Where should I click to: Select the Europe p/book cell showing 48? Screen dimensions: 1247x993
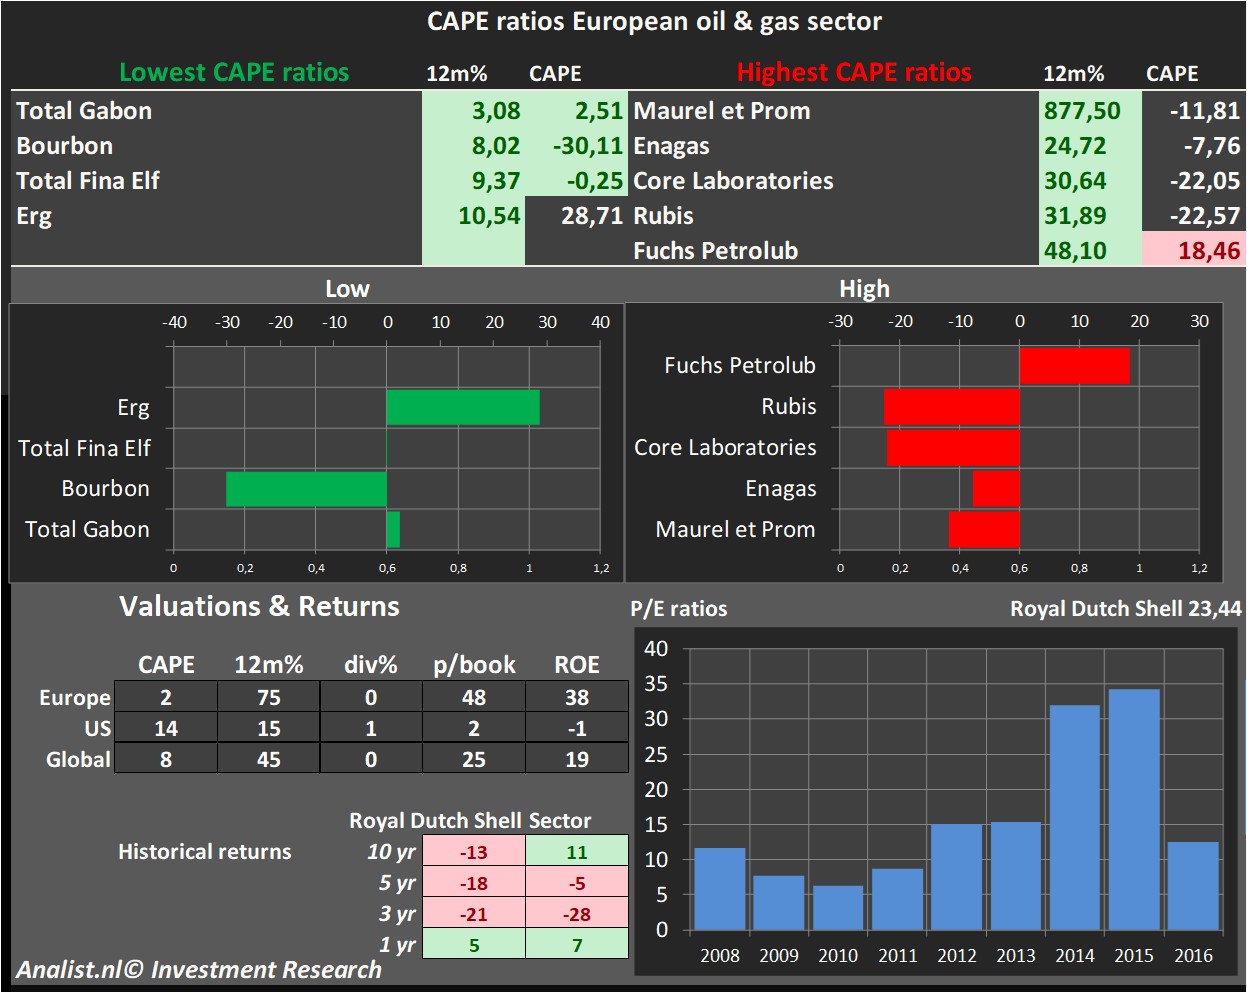click(474, 697)
